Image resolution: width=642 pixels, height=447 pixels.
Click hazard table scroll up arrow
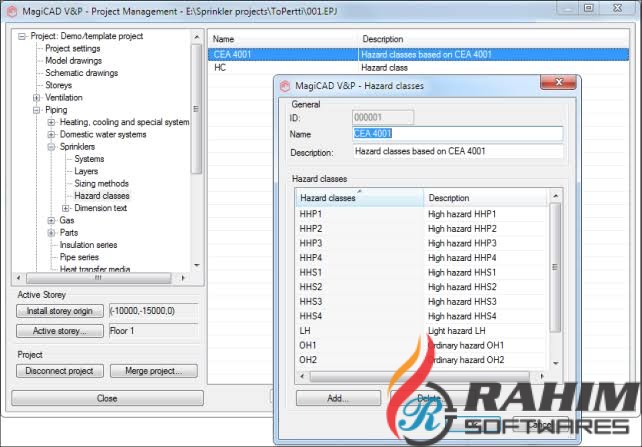[556, 196]
